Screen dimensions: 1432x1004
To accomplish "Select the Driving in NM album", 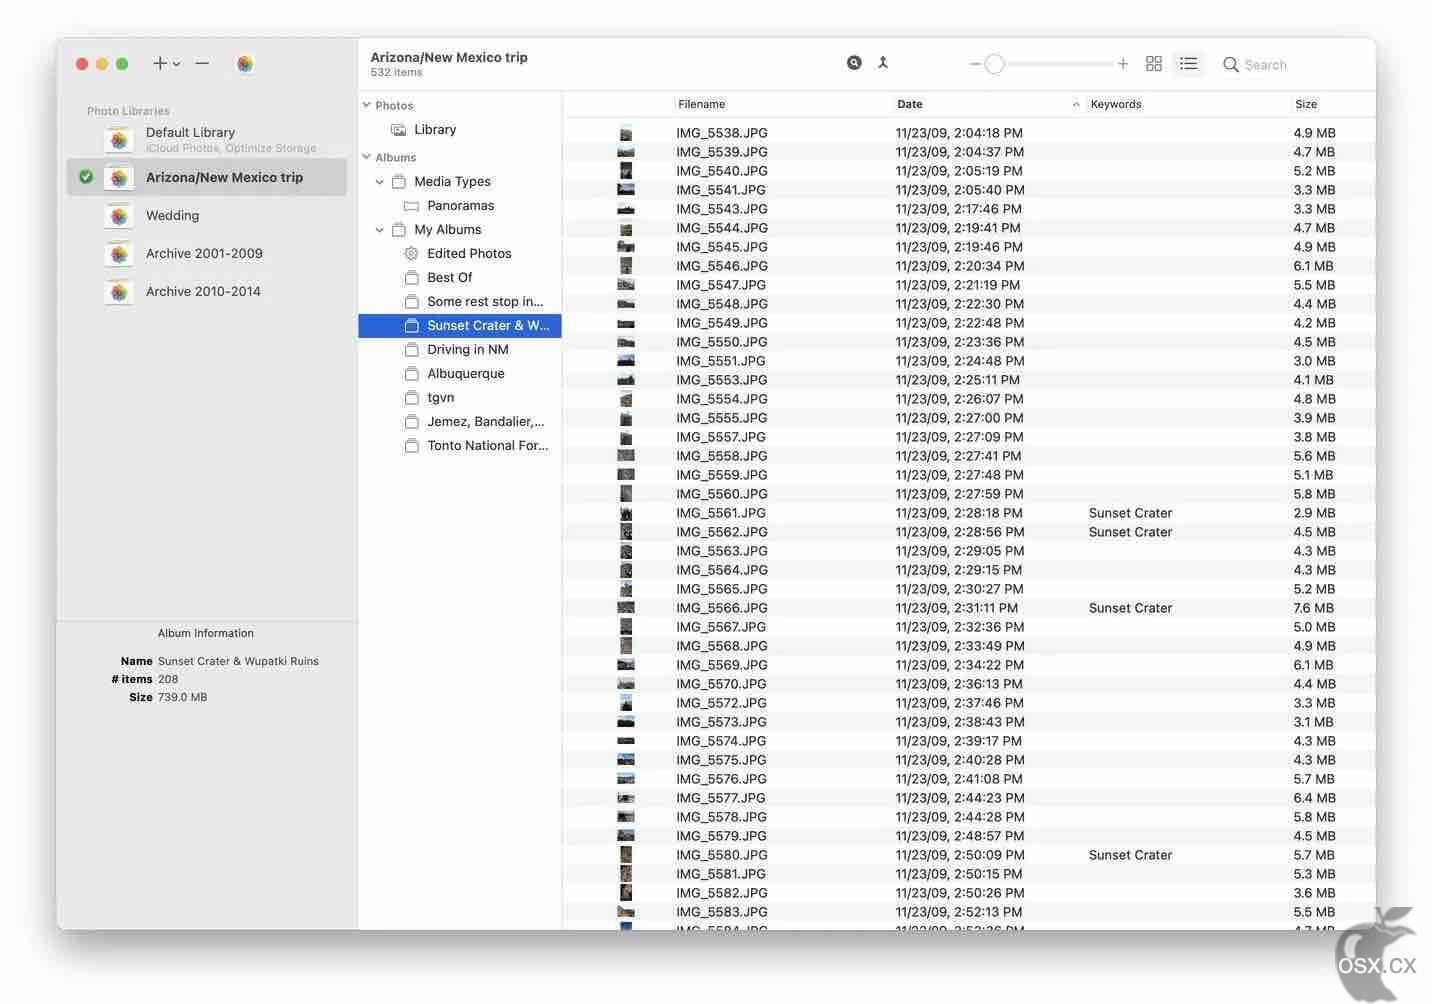I will pyautogui.click(x=460, y=350).
